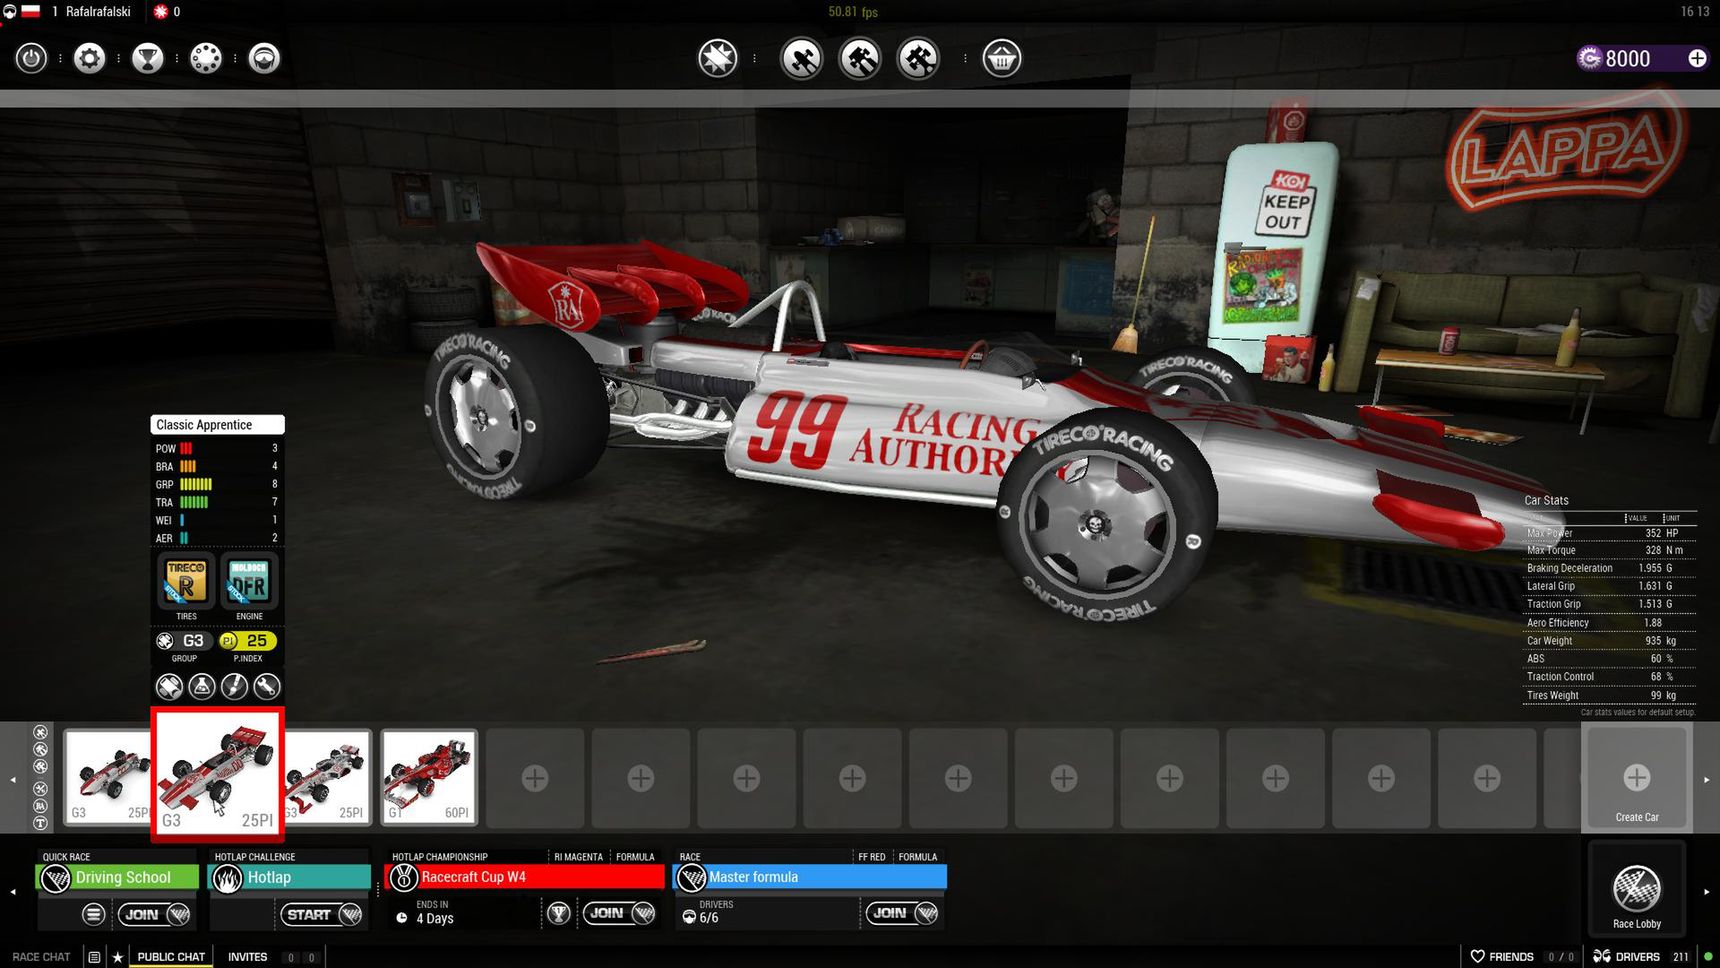The width and height of the screenshot is (1720, 968).
Task: Join the Driving School quick race
Action: (154, 914)
